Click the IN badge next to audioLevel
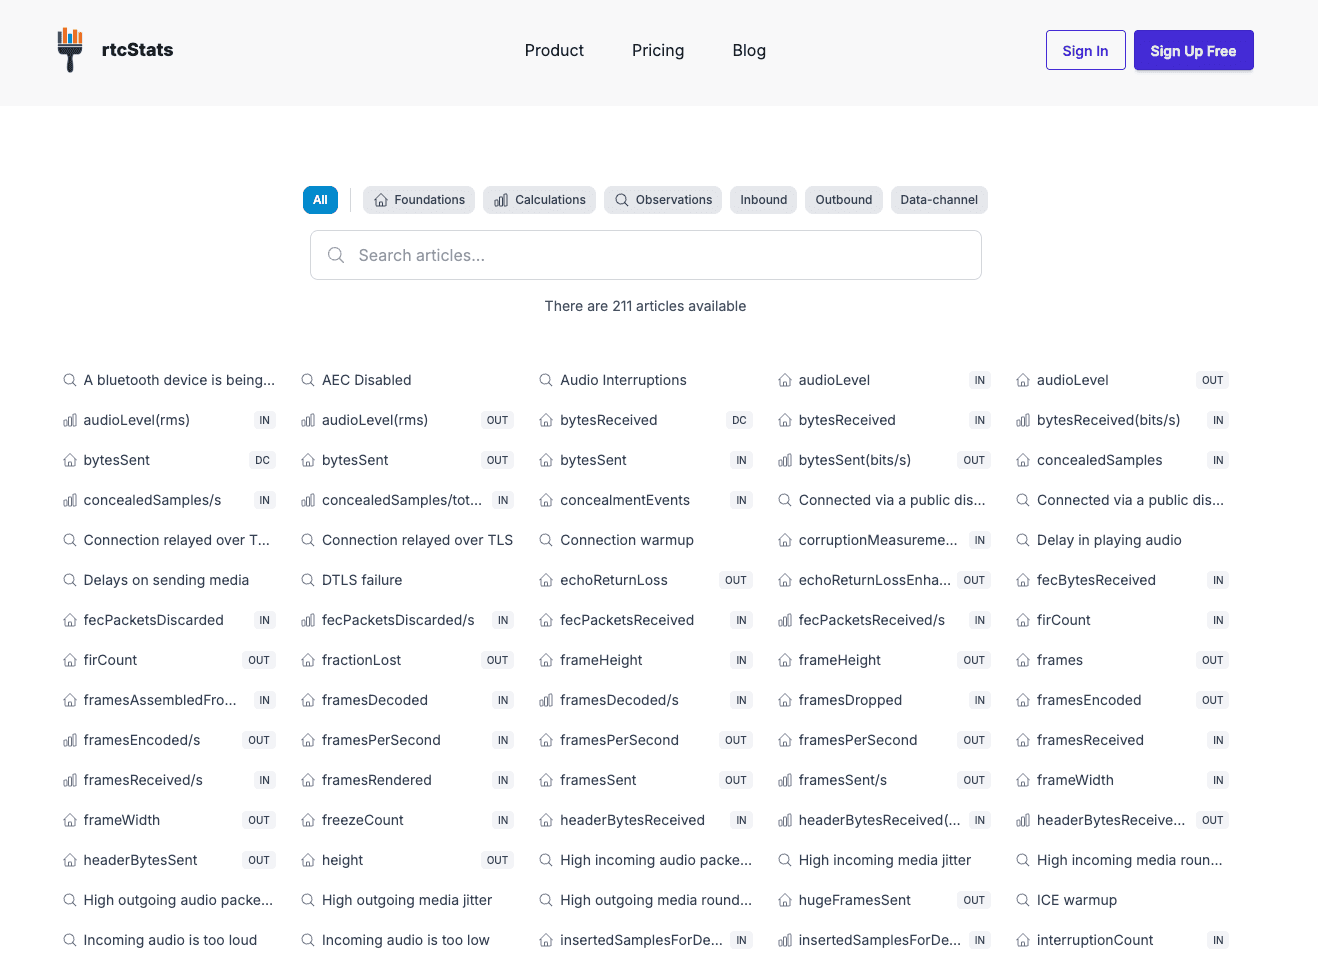The height and width of the screenshot is (961, 1318). 979,380
